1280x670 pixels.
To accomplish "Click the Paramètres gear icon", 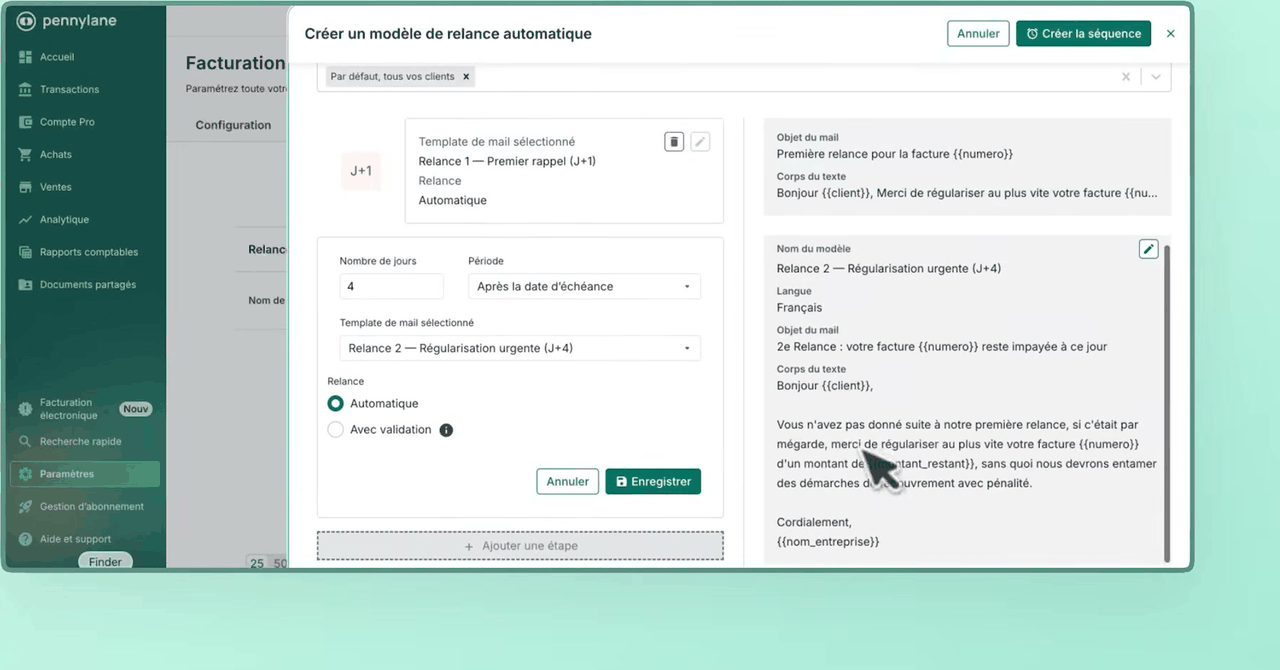I will coord(25,474).
